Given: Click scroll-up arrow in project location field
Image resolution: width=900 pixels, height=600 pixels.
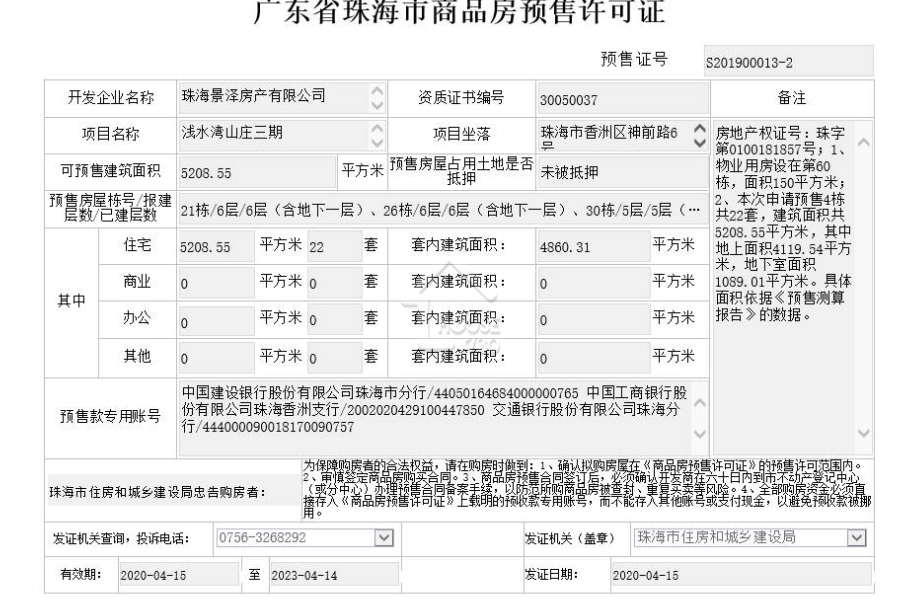Looking at the screenshot, I should (699, 129).
